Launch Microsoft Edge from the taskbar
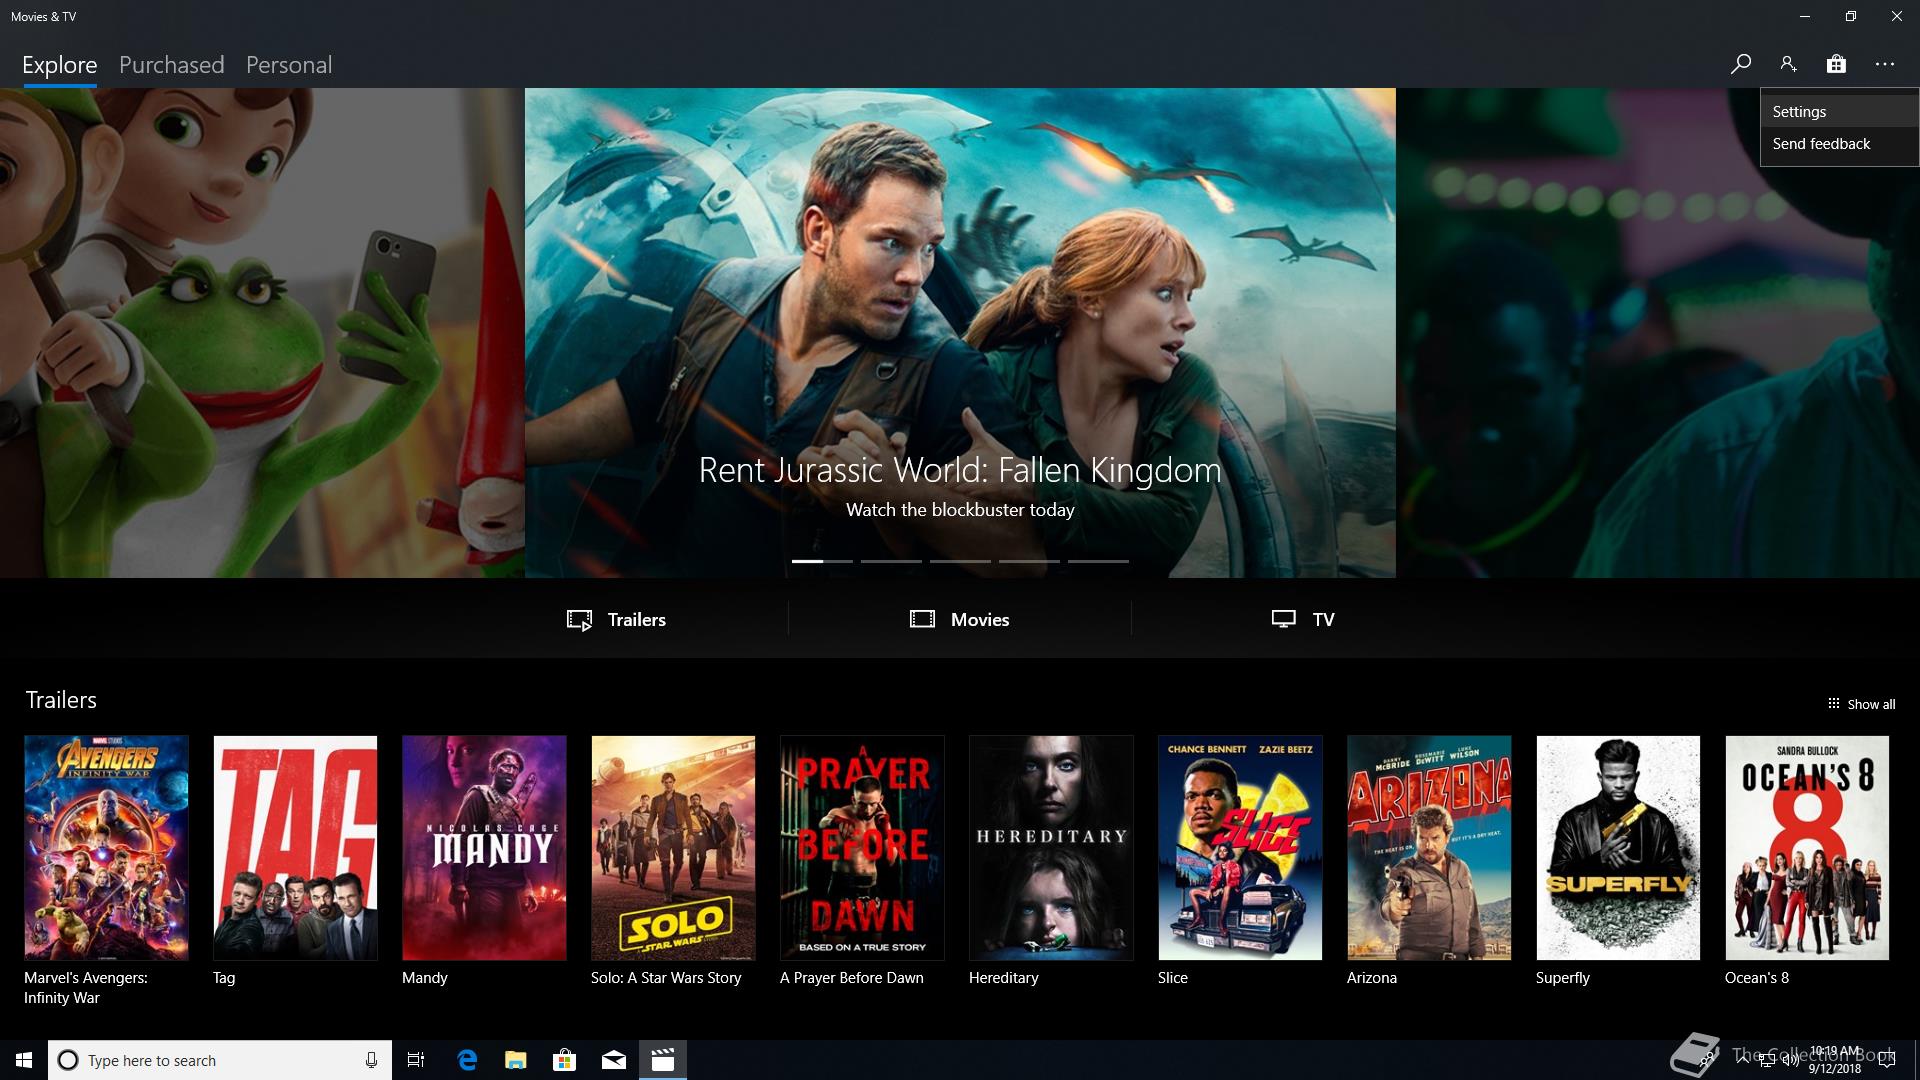The width and height of the screenshot is (1920, 1080). coord(467,1060)
